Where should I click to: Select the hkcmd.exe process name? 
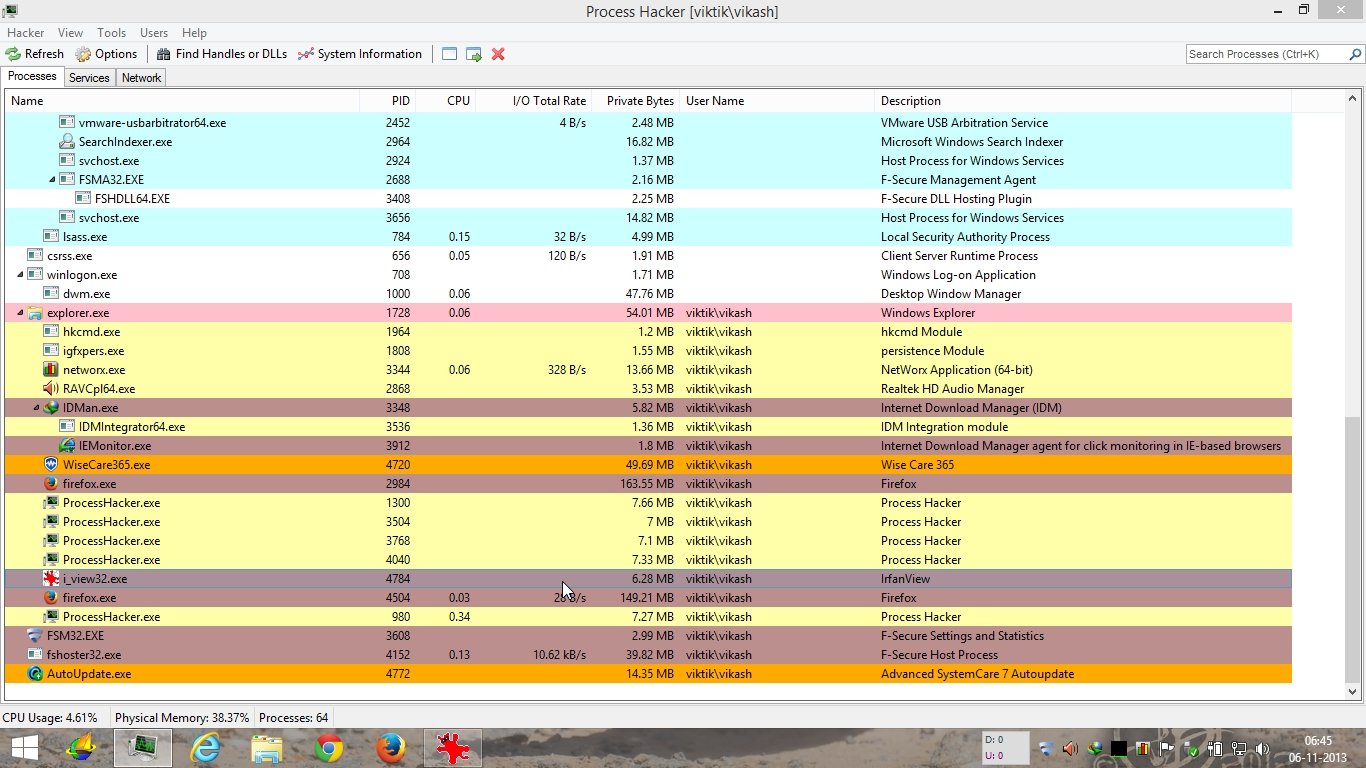click(91, 332)
